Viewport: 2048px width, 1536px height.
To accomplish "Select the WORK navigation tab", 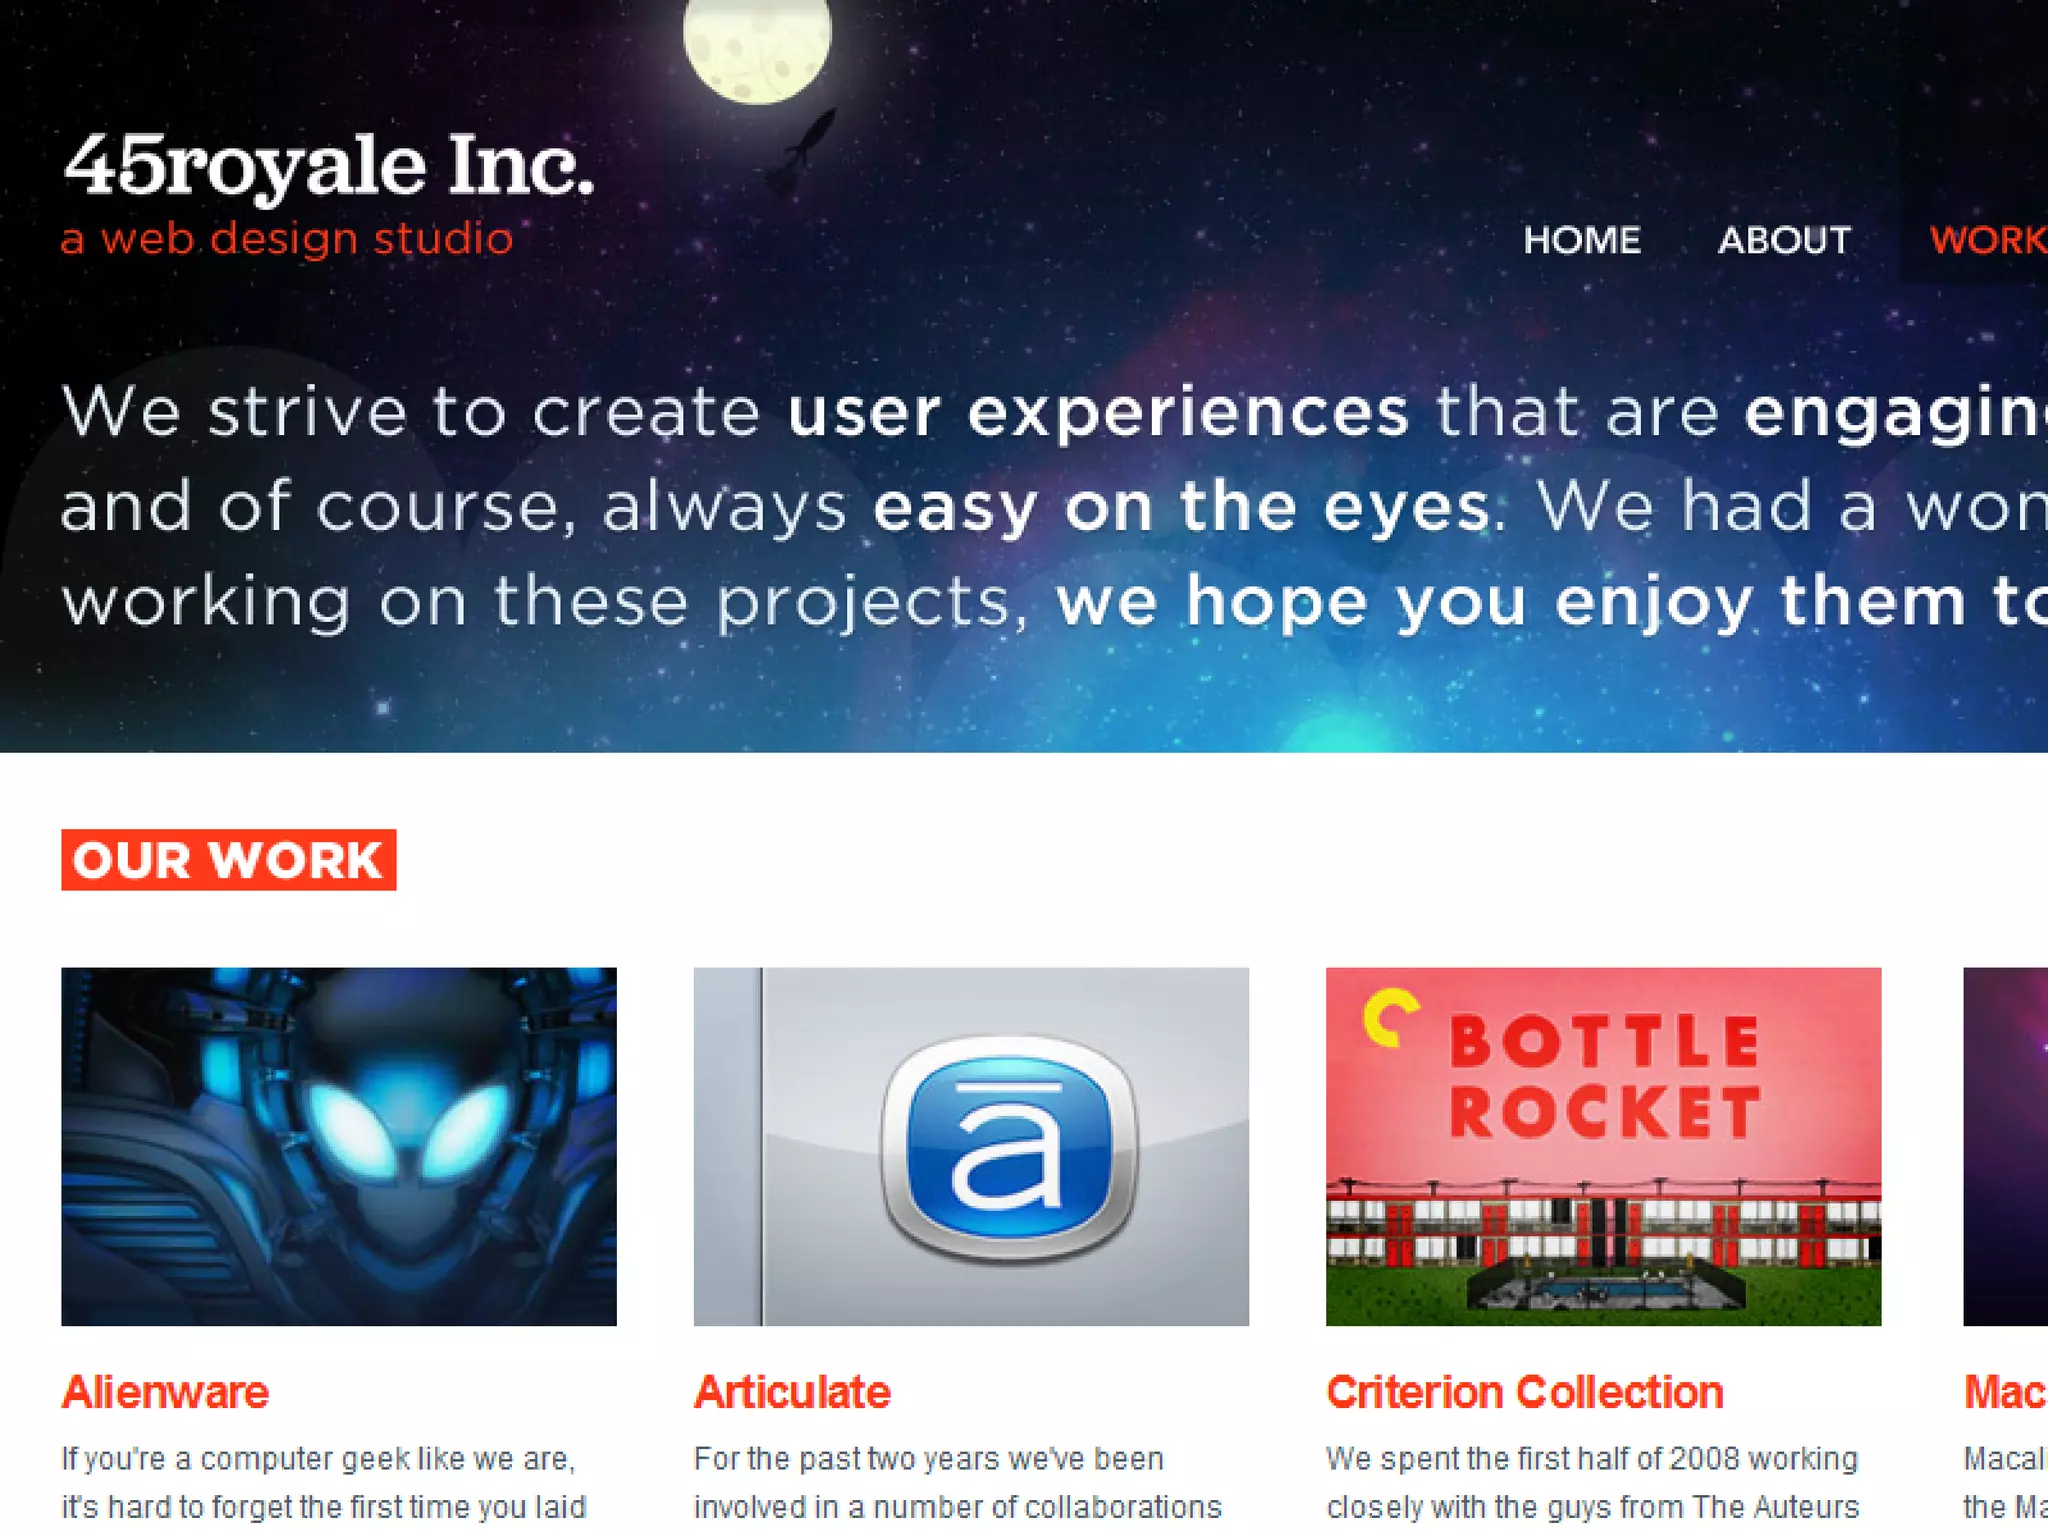I will [x=1986, y=240].
